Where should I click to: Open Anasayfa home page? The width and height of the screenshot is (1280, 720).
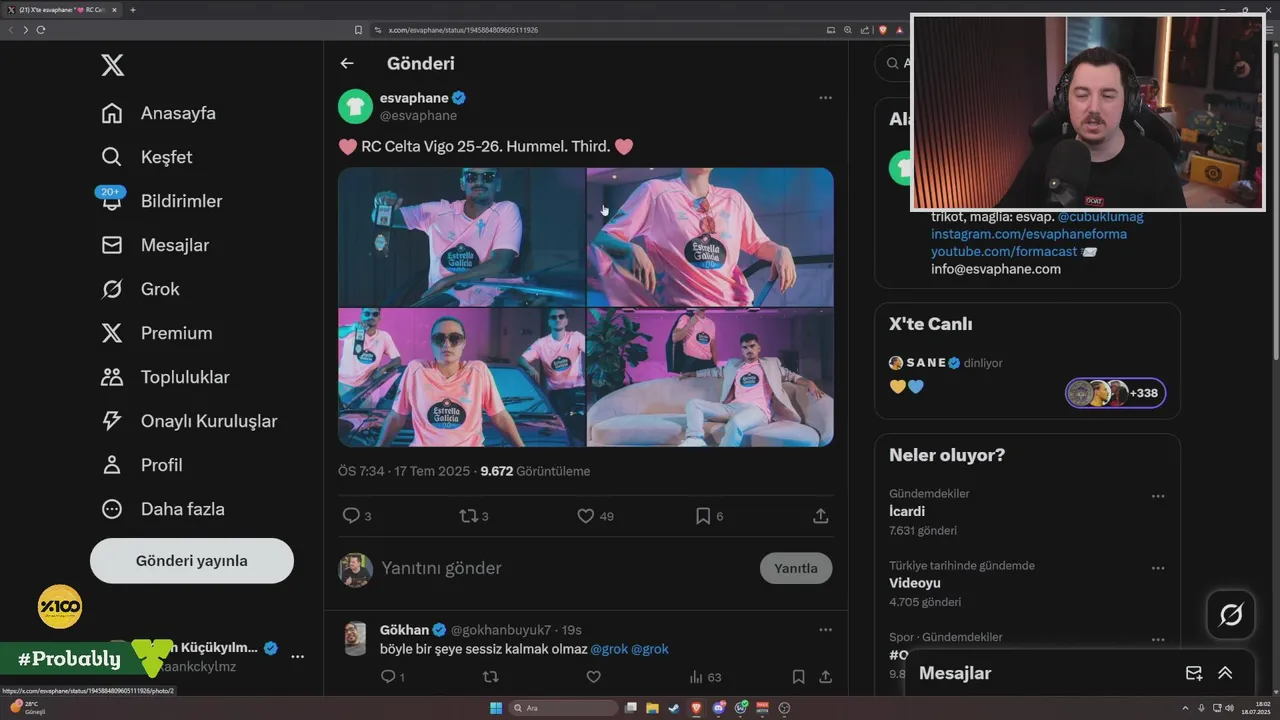pos(158,113)
